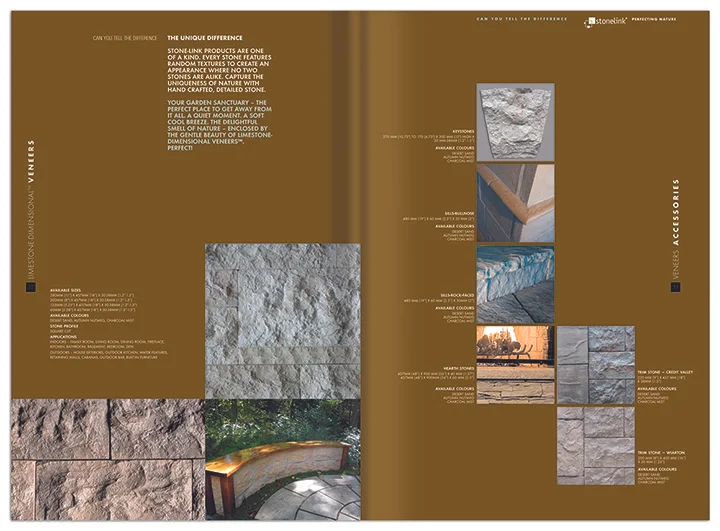Open the fireplace hearth stones photo

515,365
